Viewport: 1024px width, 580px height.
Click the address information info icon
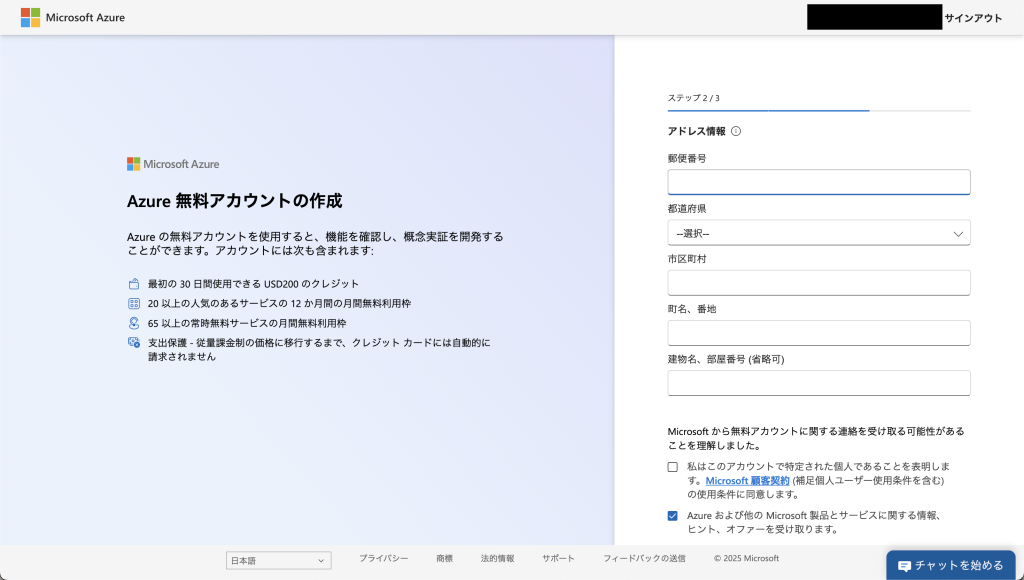click(736, 131)
